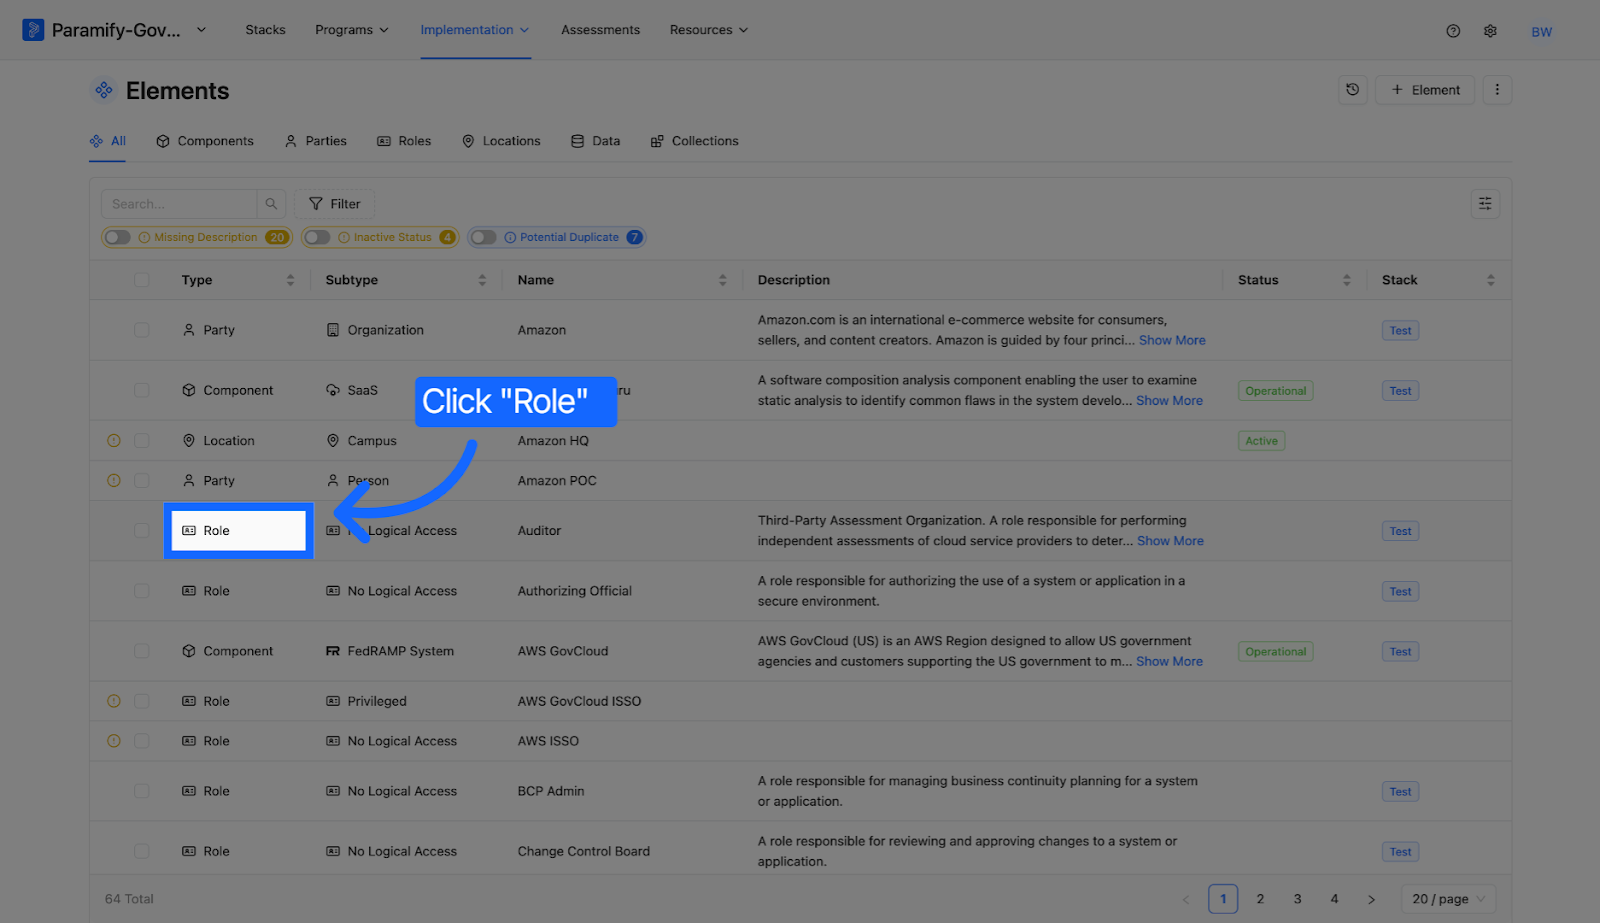Click the Change Control Board name cell
1600x923 pixels.
click(584, 851)
